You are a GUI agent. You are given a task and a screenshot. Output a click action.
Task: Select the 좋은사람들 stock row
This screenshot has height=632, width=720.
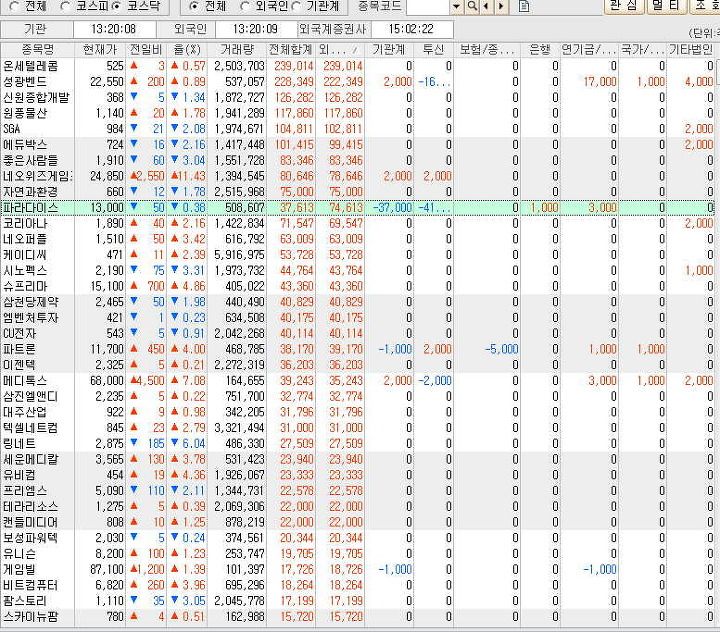point(358,160)
